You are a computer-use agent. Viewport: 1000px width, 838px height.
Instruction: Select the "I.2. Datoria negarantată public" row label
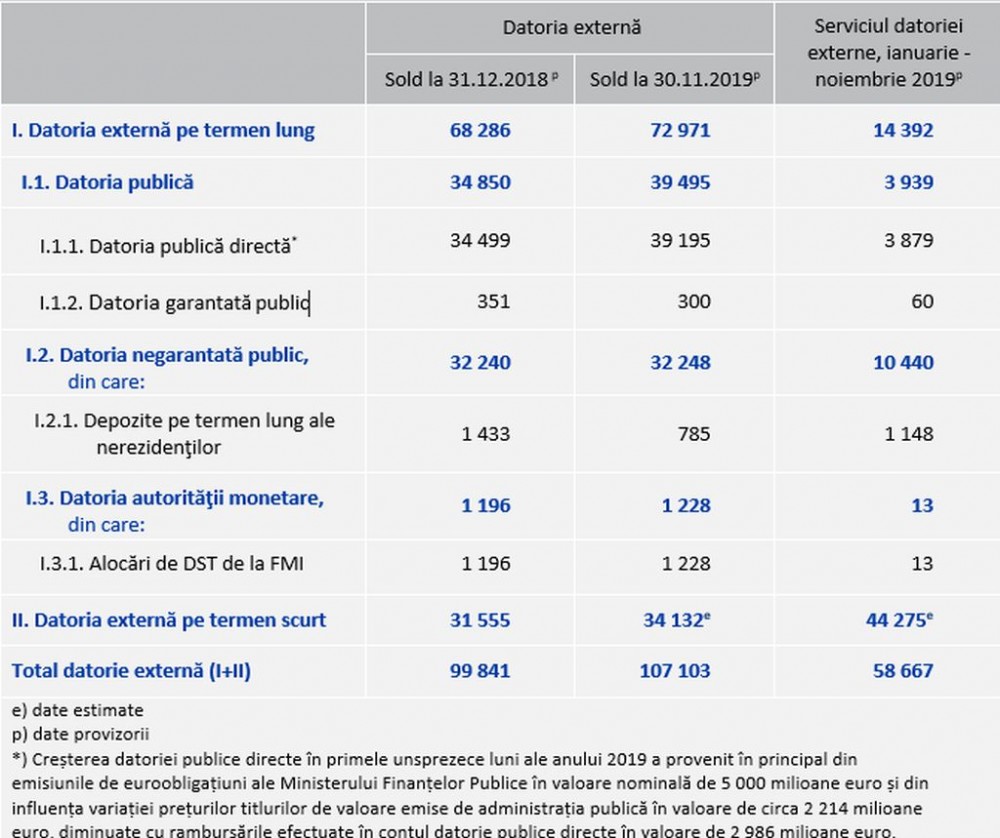(167, 356)
